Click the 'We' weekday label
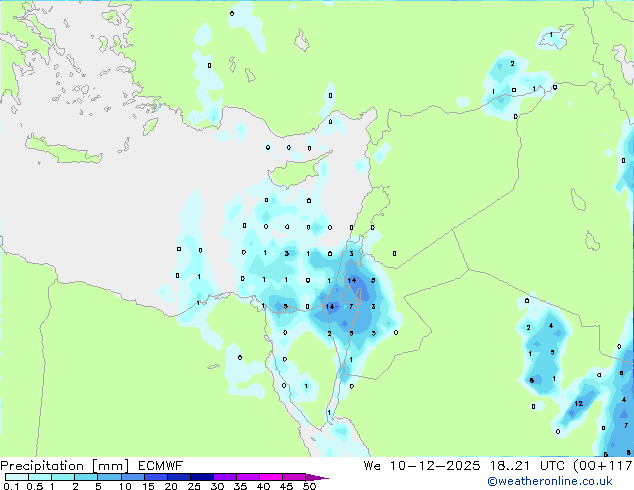 point(372,466)
